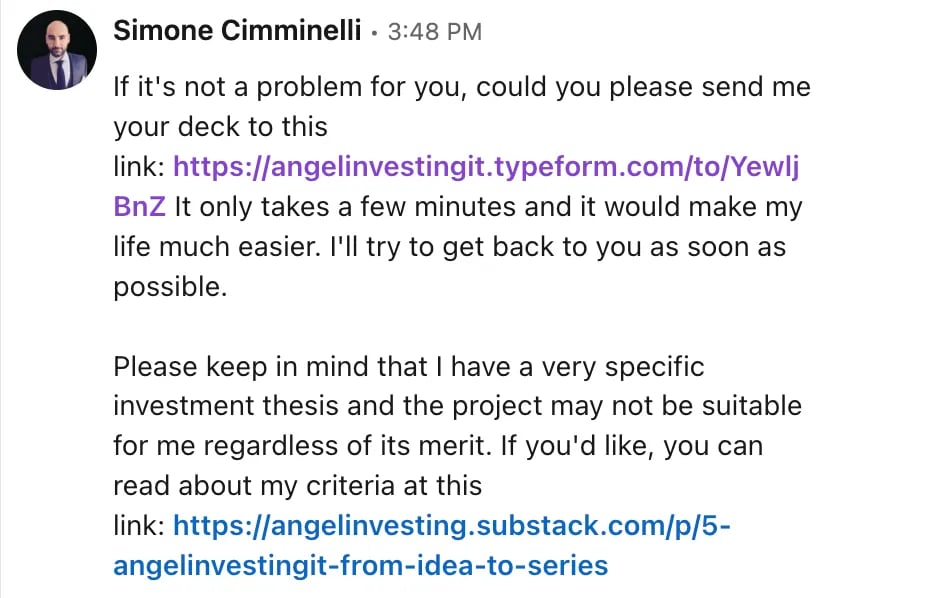Screen dimensions: 926x598
Task: Click "link:" label before the typeform URL
Action: (139, 168)
